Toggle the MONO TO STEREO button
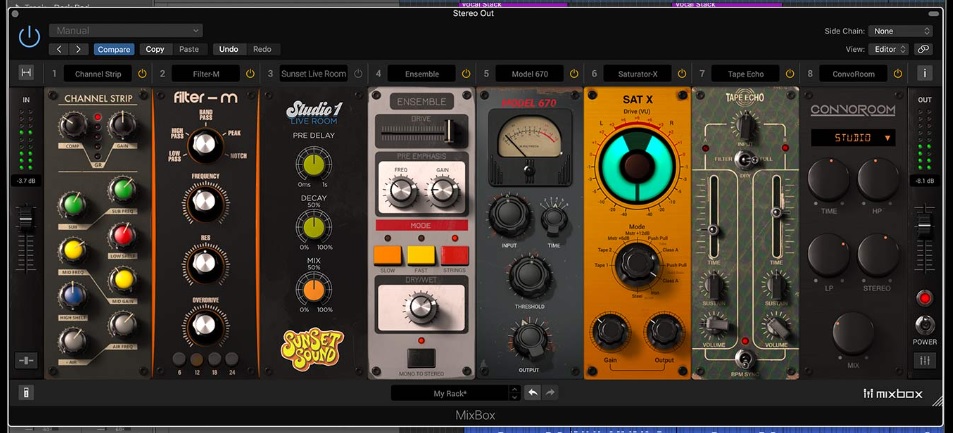The height and width of the screenshot is (433, 953). [421, 359]
